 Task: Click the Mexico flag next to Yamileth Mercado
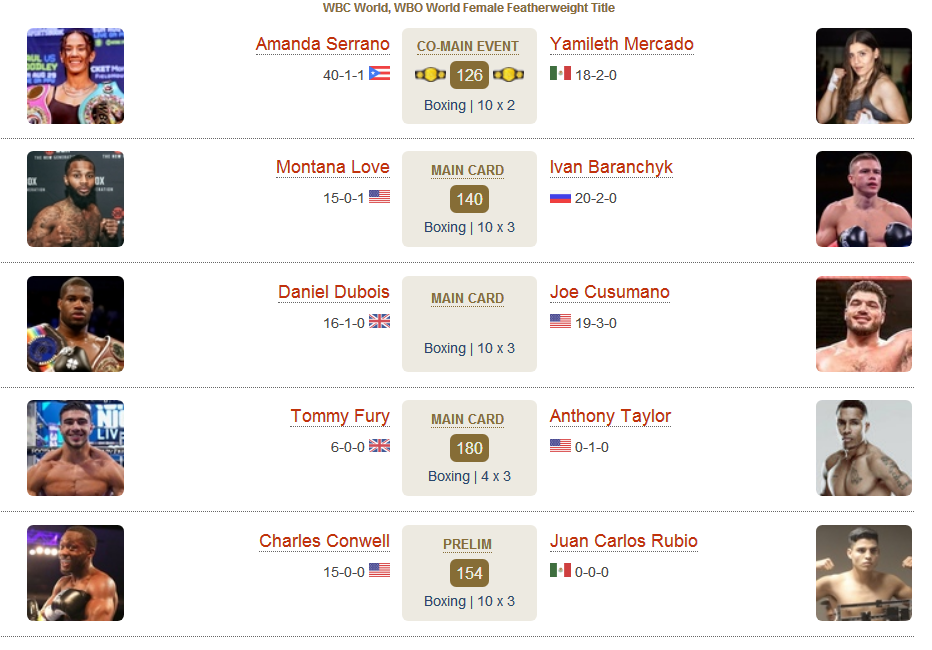click(560, 74)
